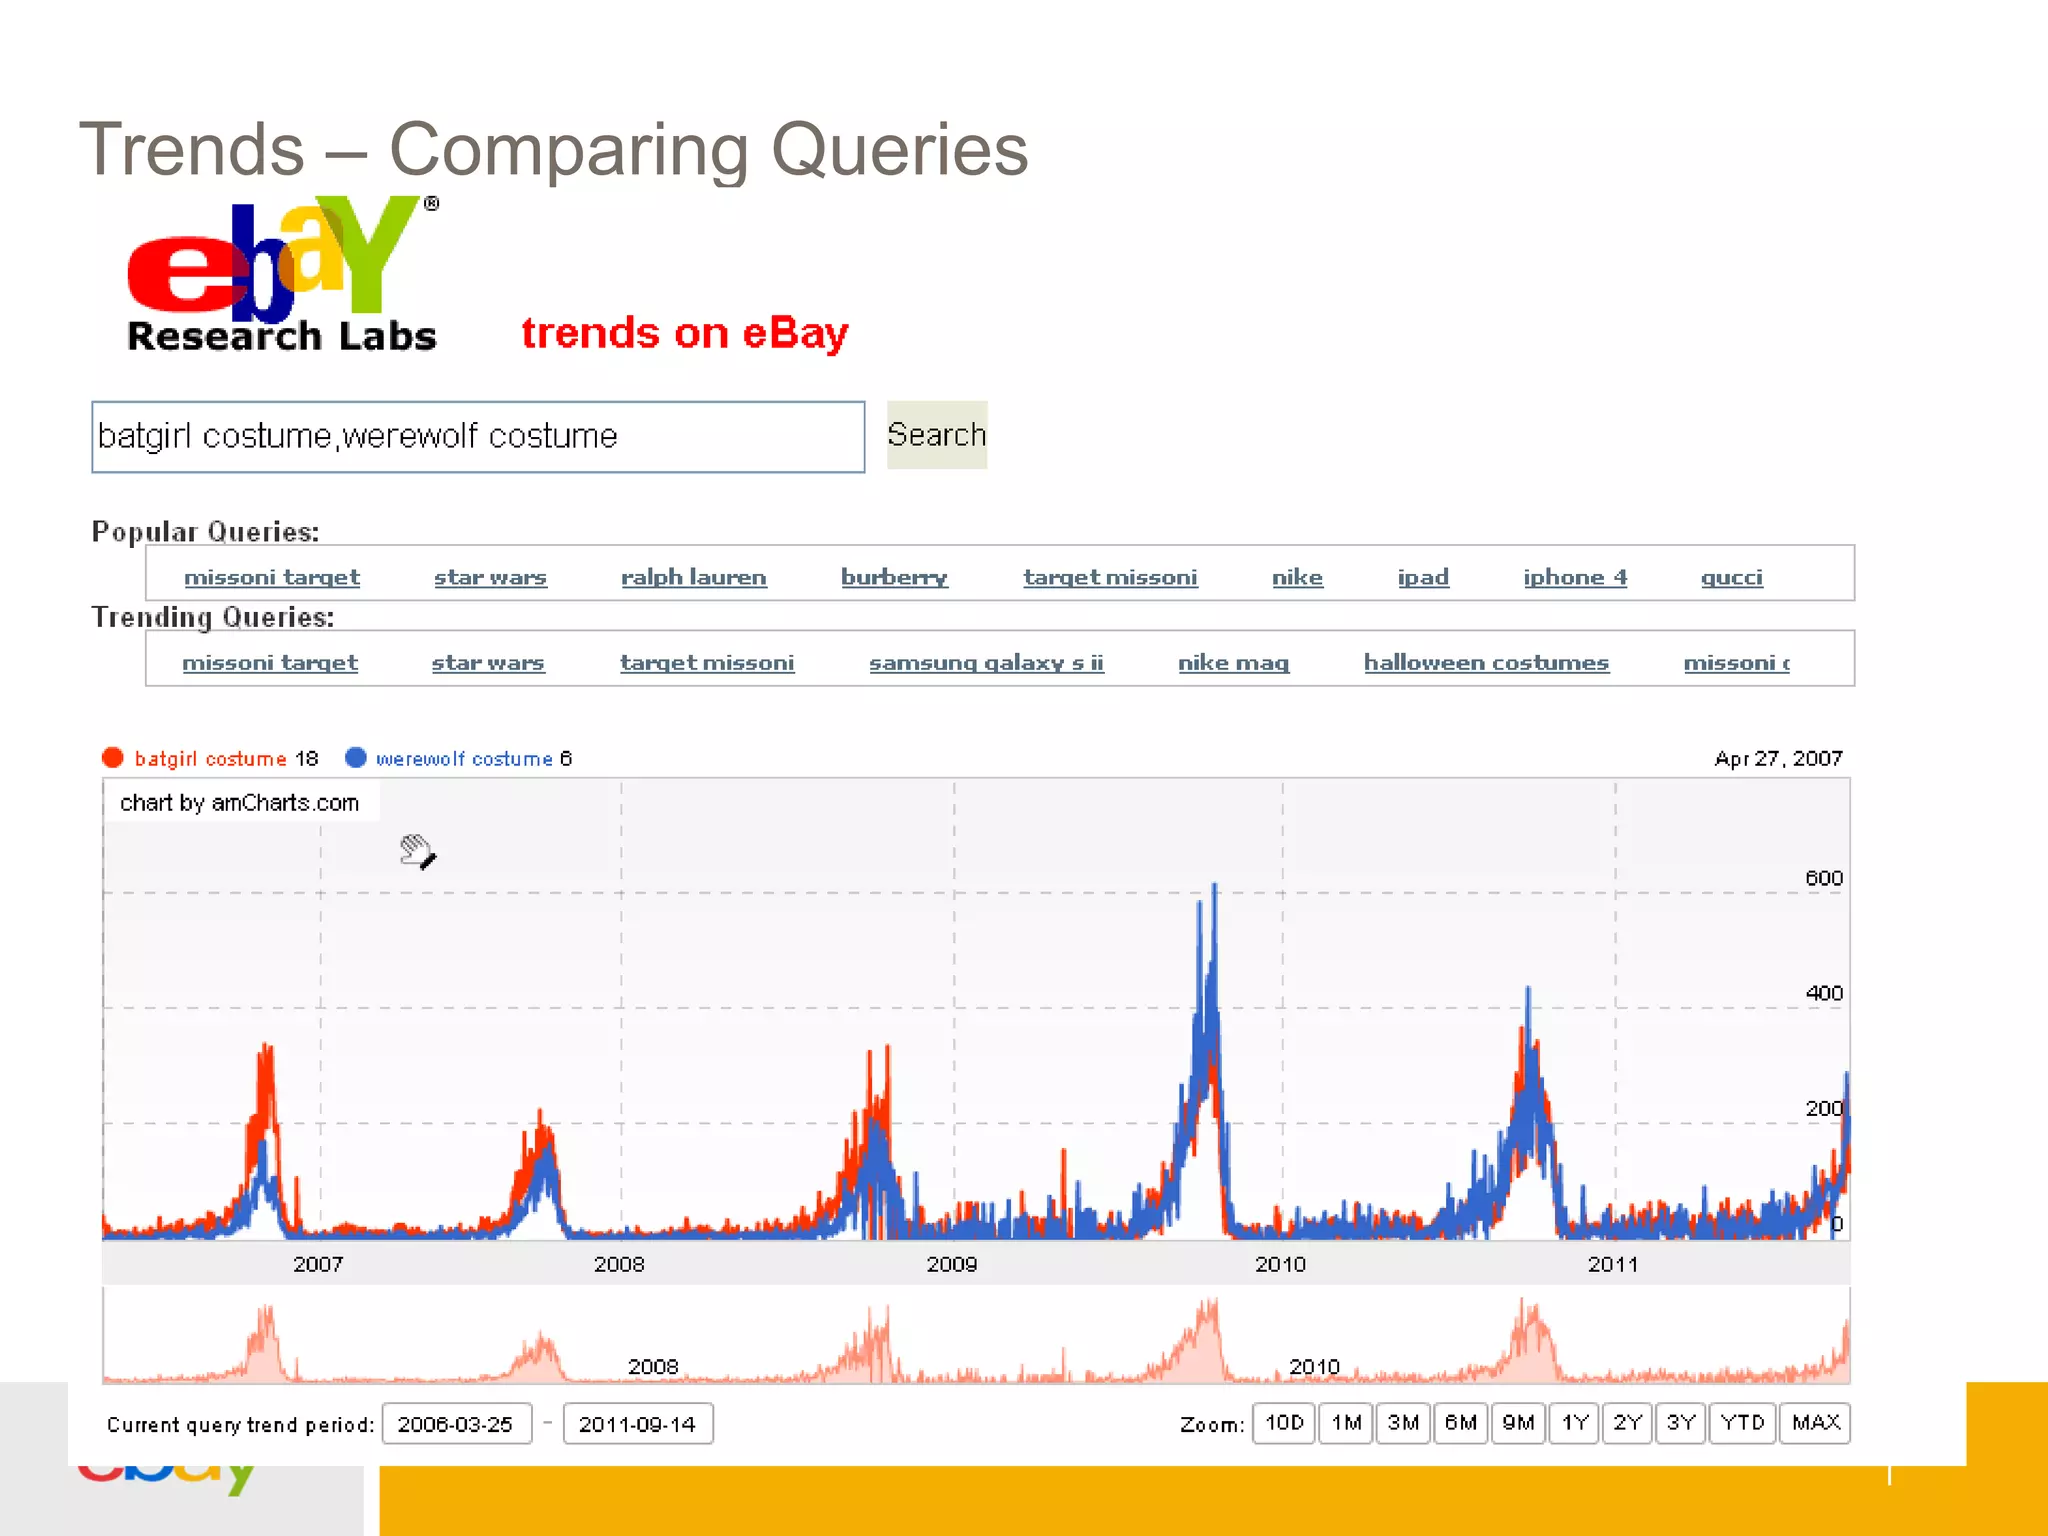Set zoom to 6M
Screen dimensions: 2048x1536
pos(1461,1423)
